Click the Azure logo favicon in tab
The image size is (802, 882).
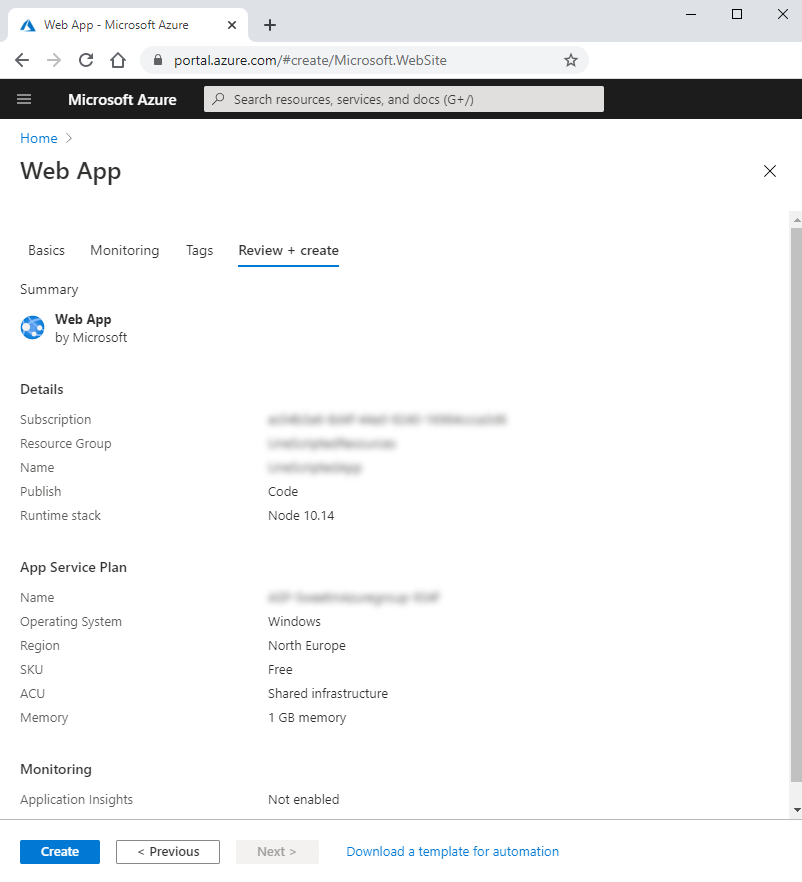pyautogui.click(x=28, y=25)
